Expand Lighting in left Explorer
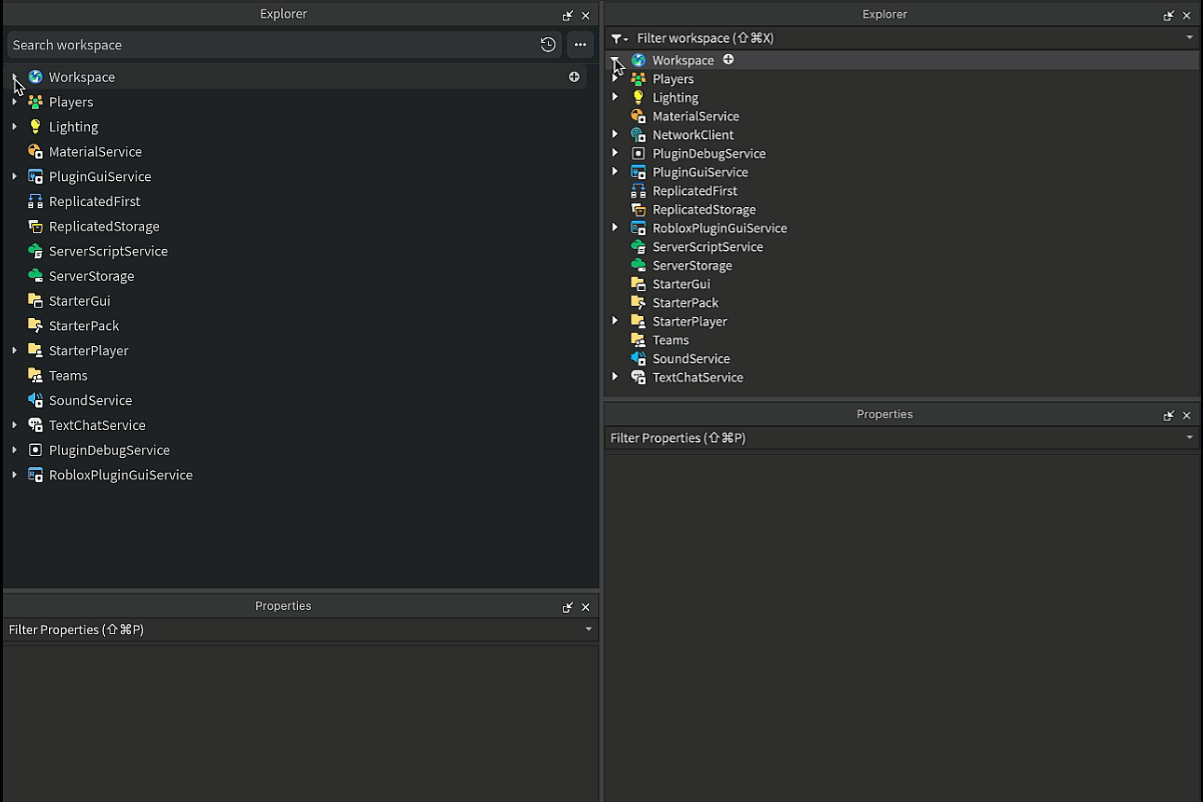 (14, 127)
